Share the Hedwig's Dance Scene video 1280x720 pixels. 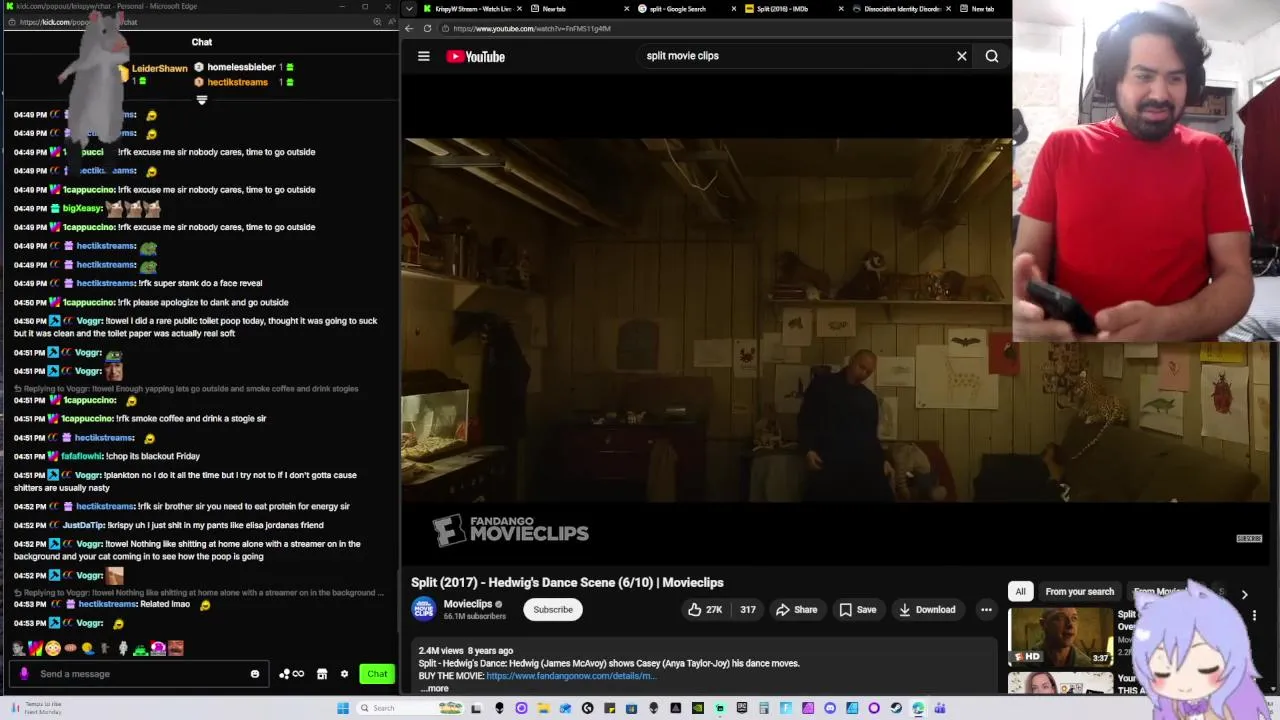[797, 609]
